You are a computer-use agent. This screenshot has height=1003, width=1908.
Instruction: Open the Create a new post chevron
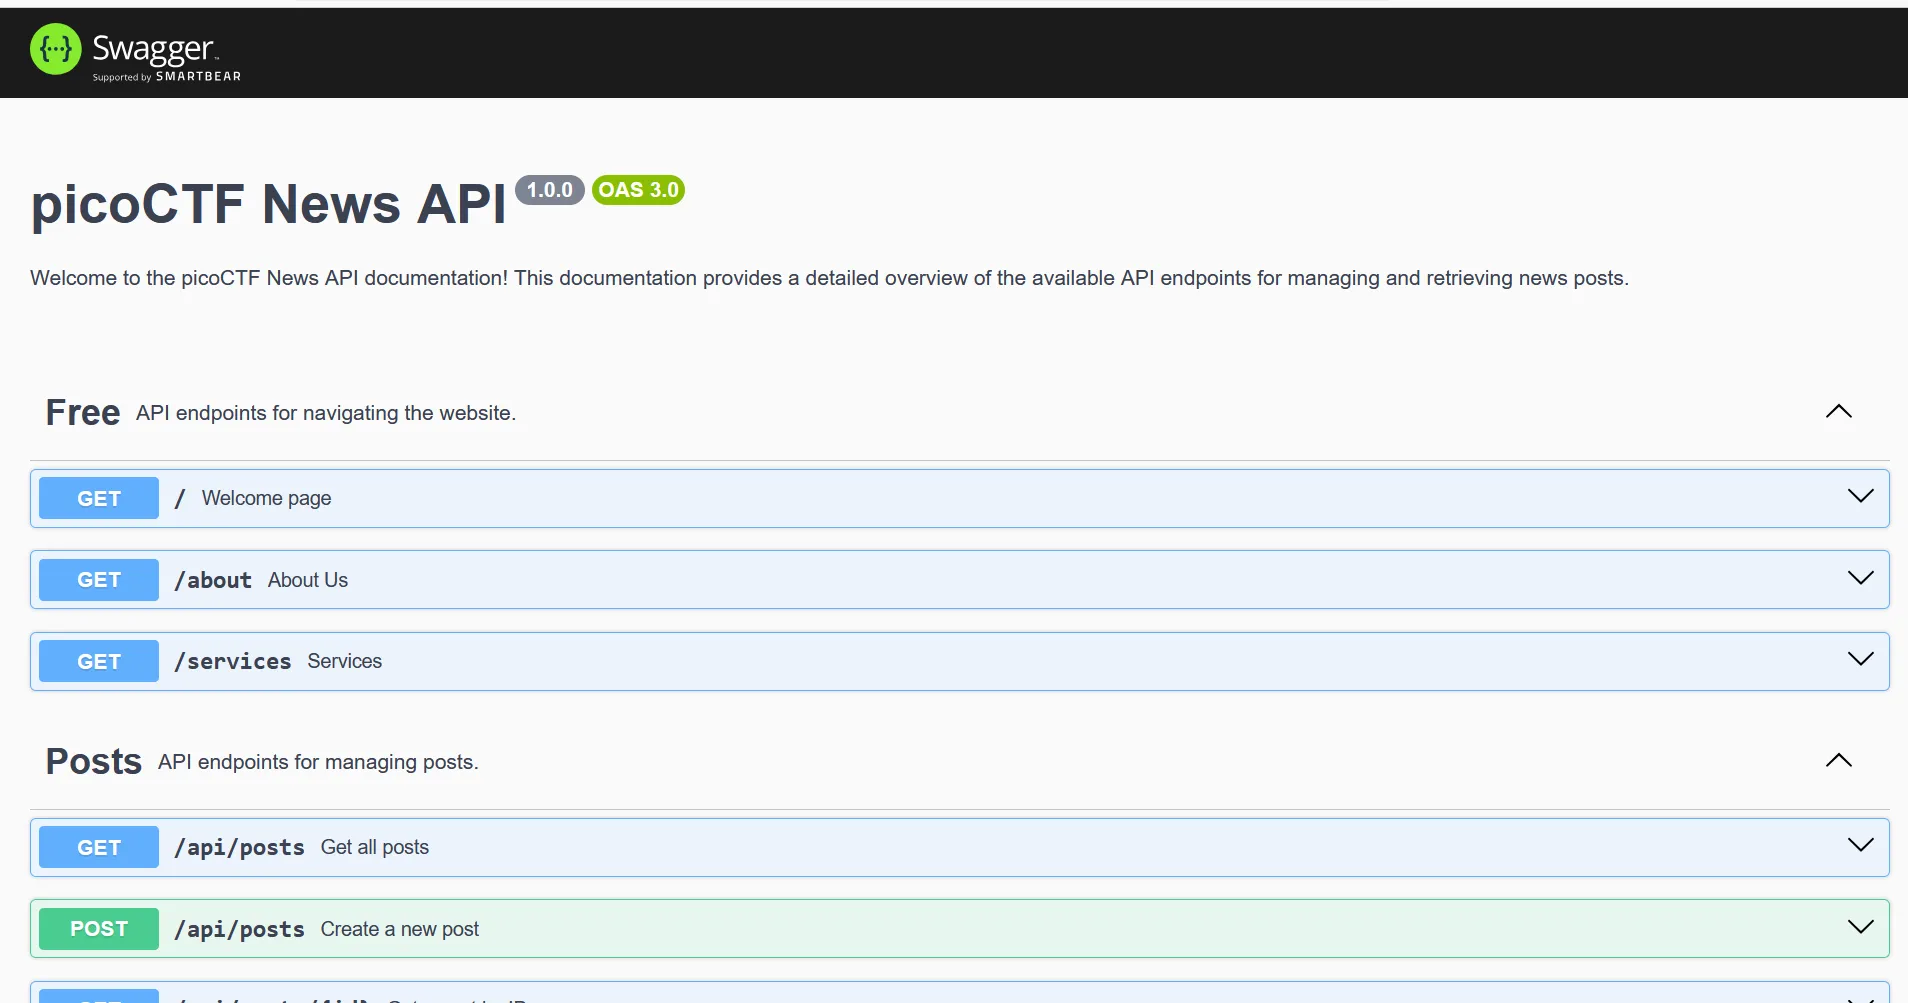1860,928
